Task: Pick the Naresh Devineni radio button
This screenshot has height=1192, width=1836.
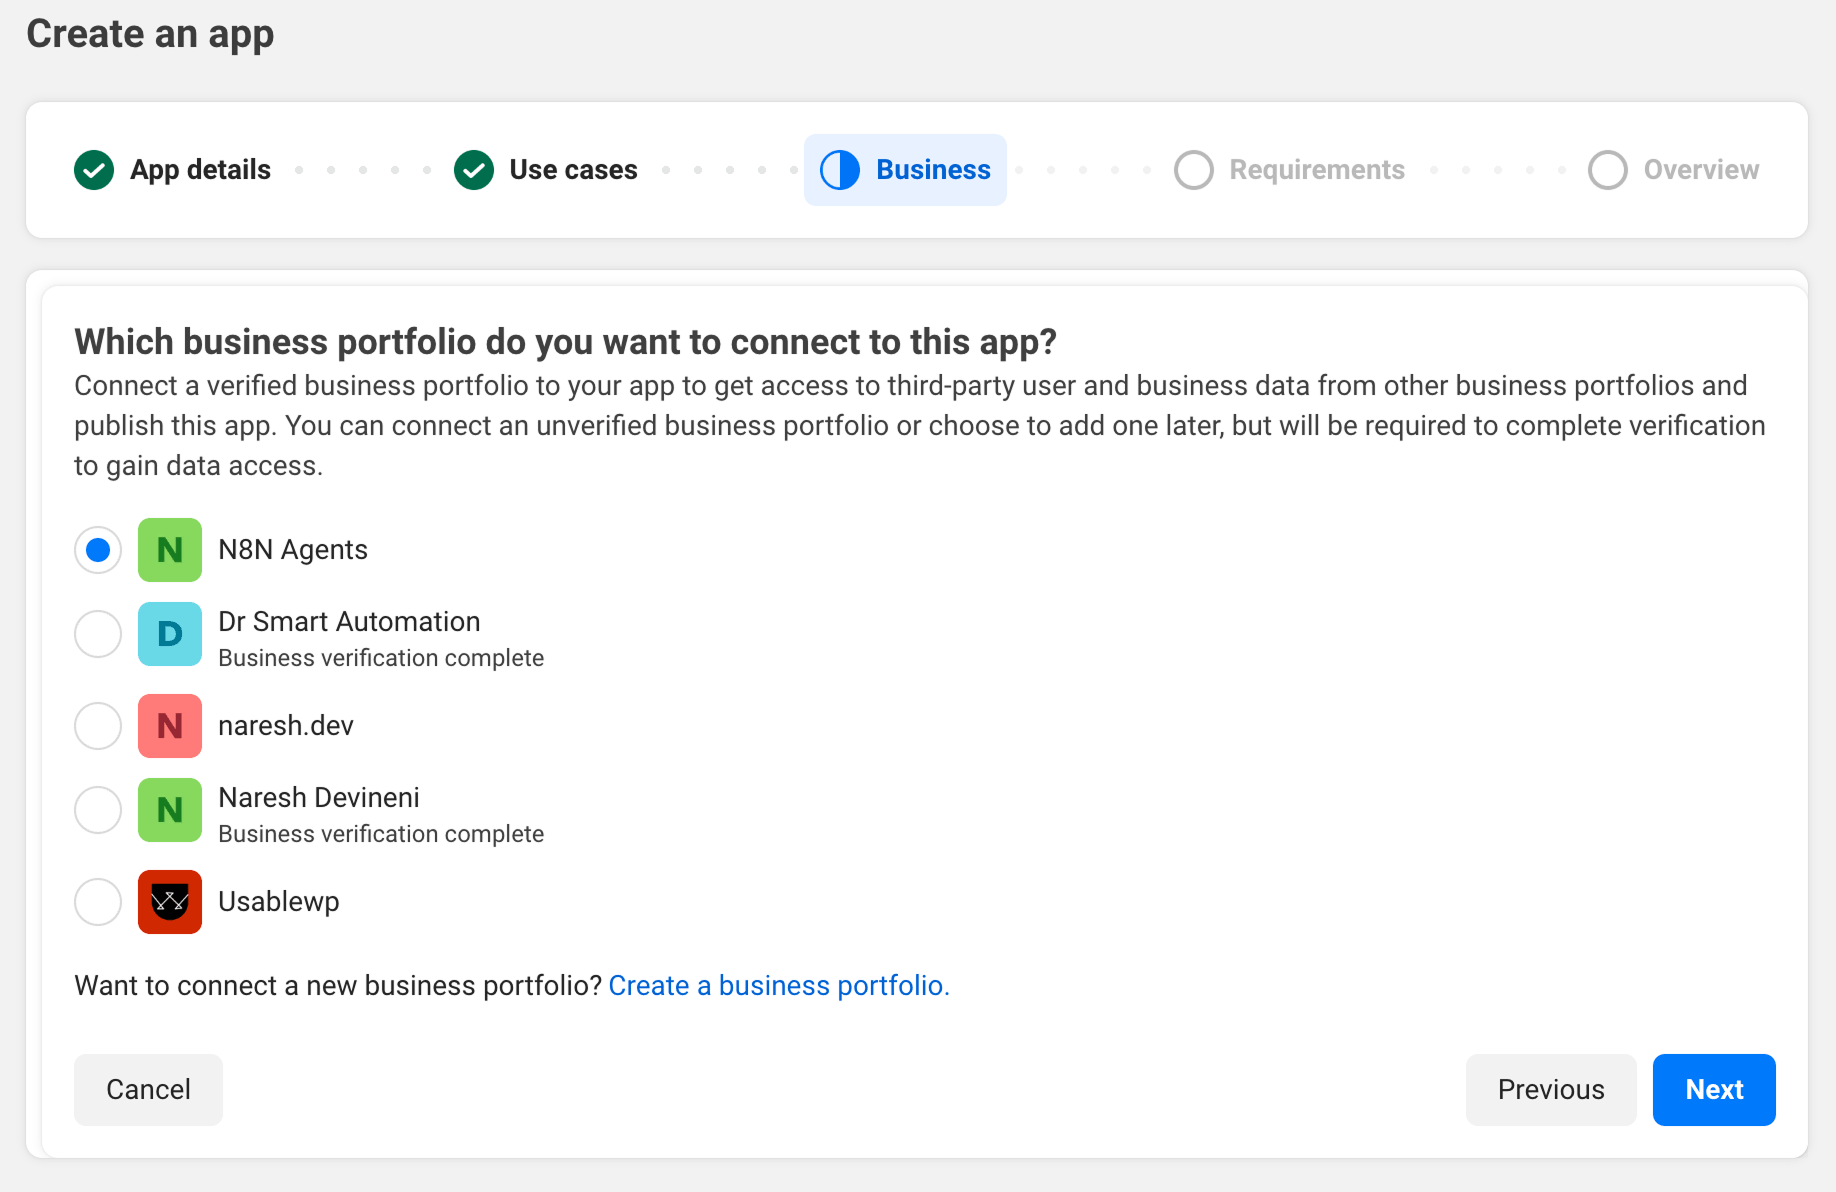Action: click(x=98, y=810)
